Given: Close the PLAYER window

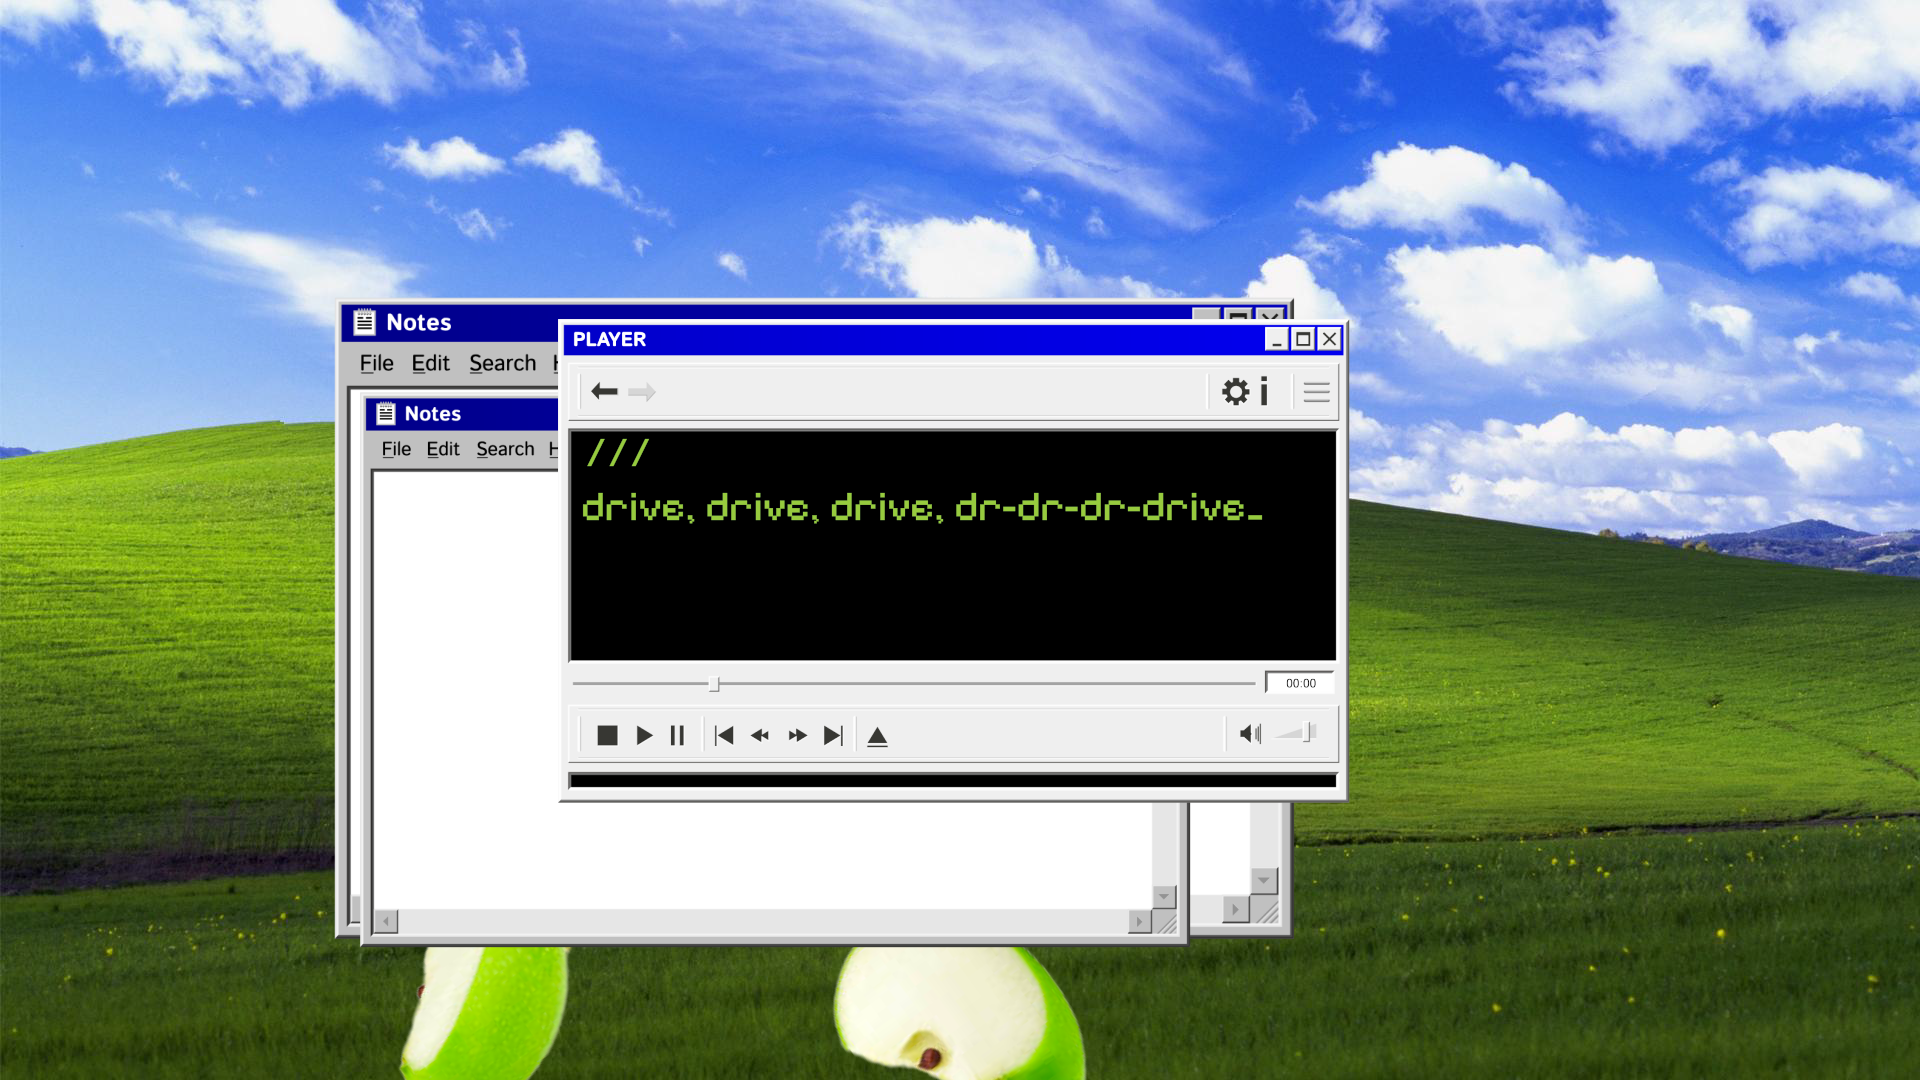Looking at the screenshot, I should tap(1329, 339).
